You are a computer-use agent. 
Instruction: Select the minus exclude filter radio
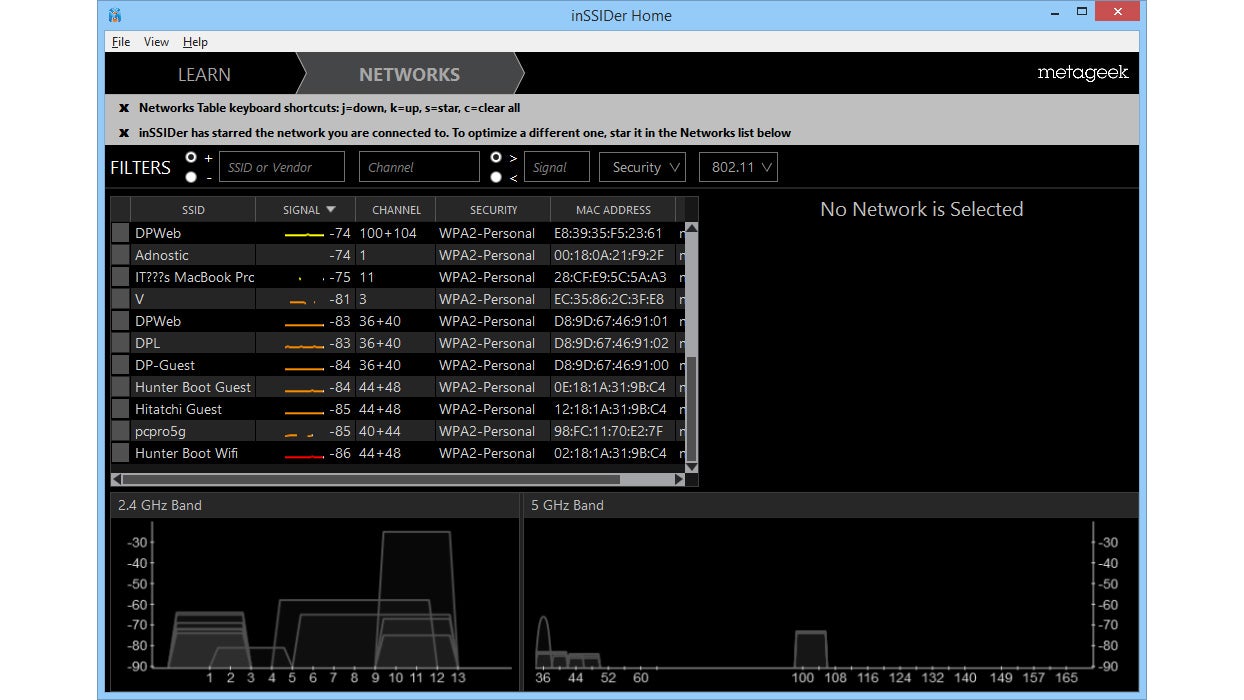(x=191, y=177)
